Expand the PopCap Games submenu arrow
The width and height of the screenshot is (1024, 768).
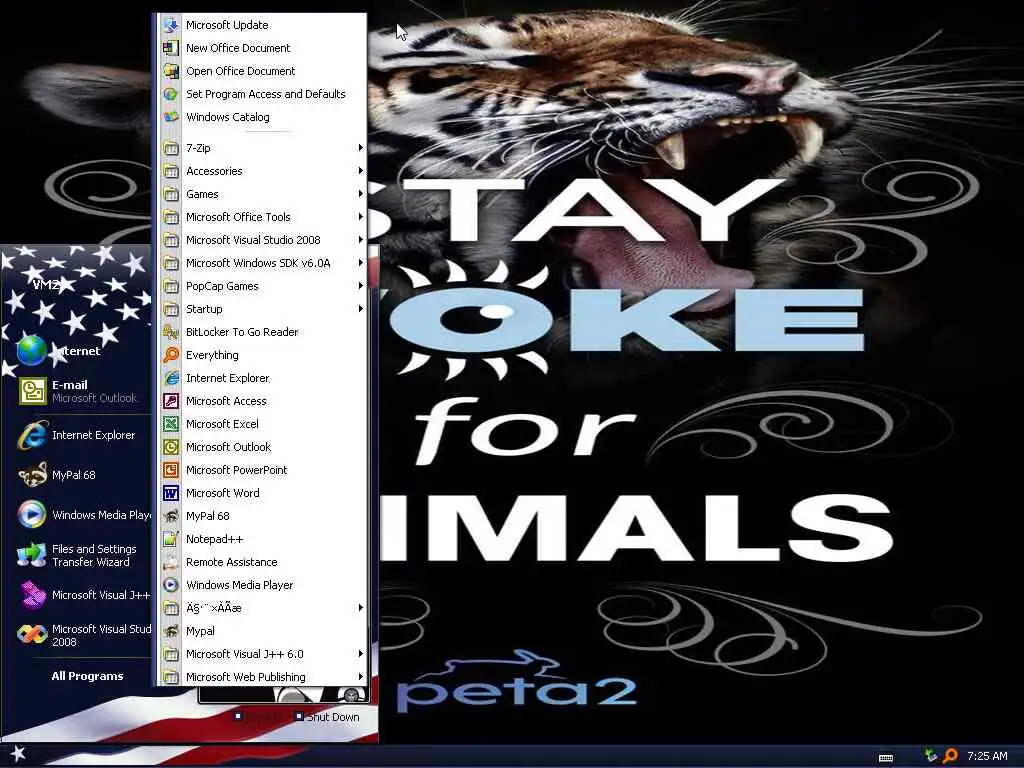(x=360, y=286)
